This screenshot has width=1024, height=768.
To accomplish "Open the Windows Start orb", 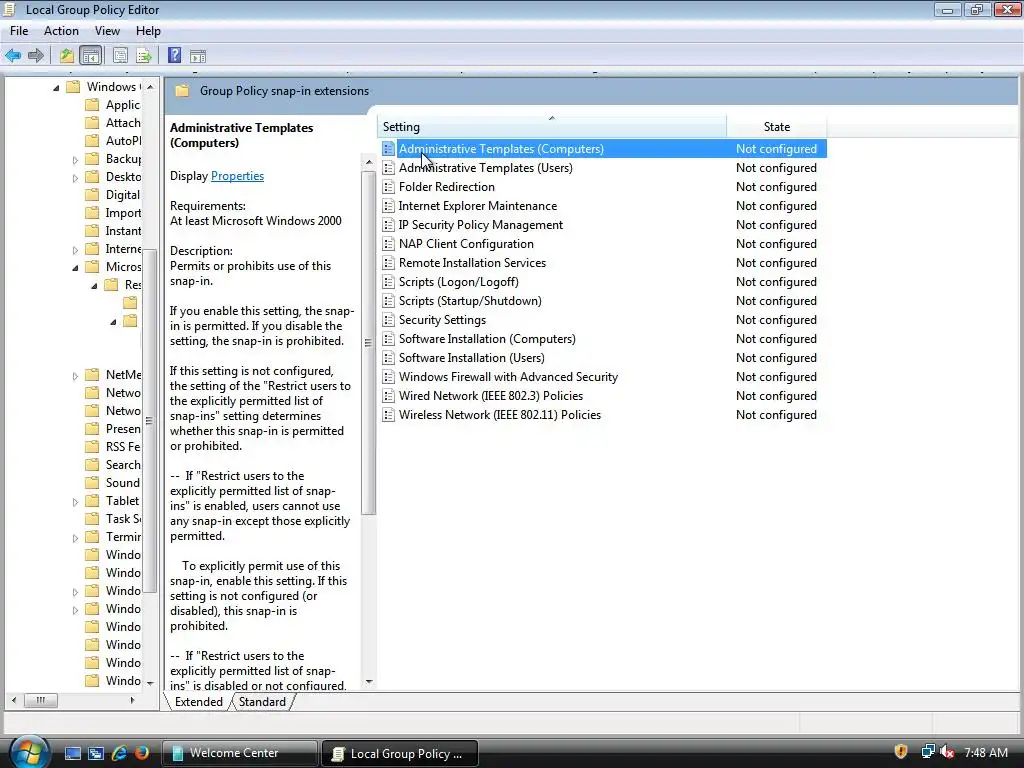I will 29,752.
